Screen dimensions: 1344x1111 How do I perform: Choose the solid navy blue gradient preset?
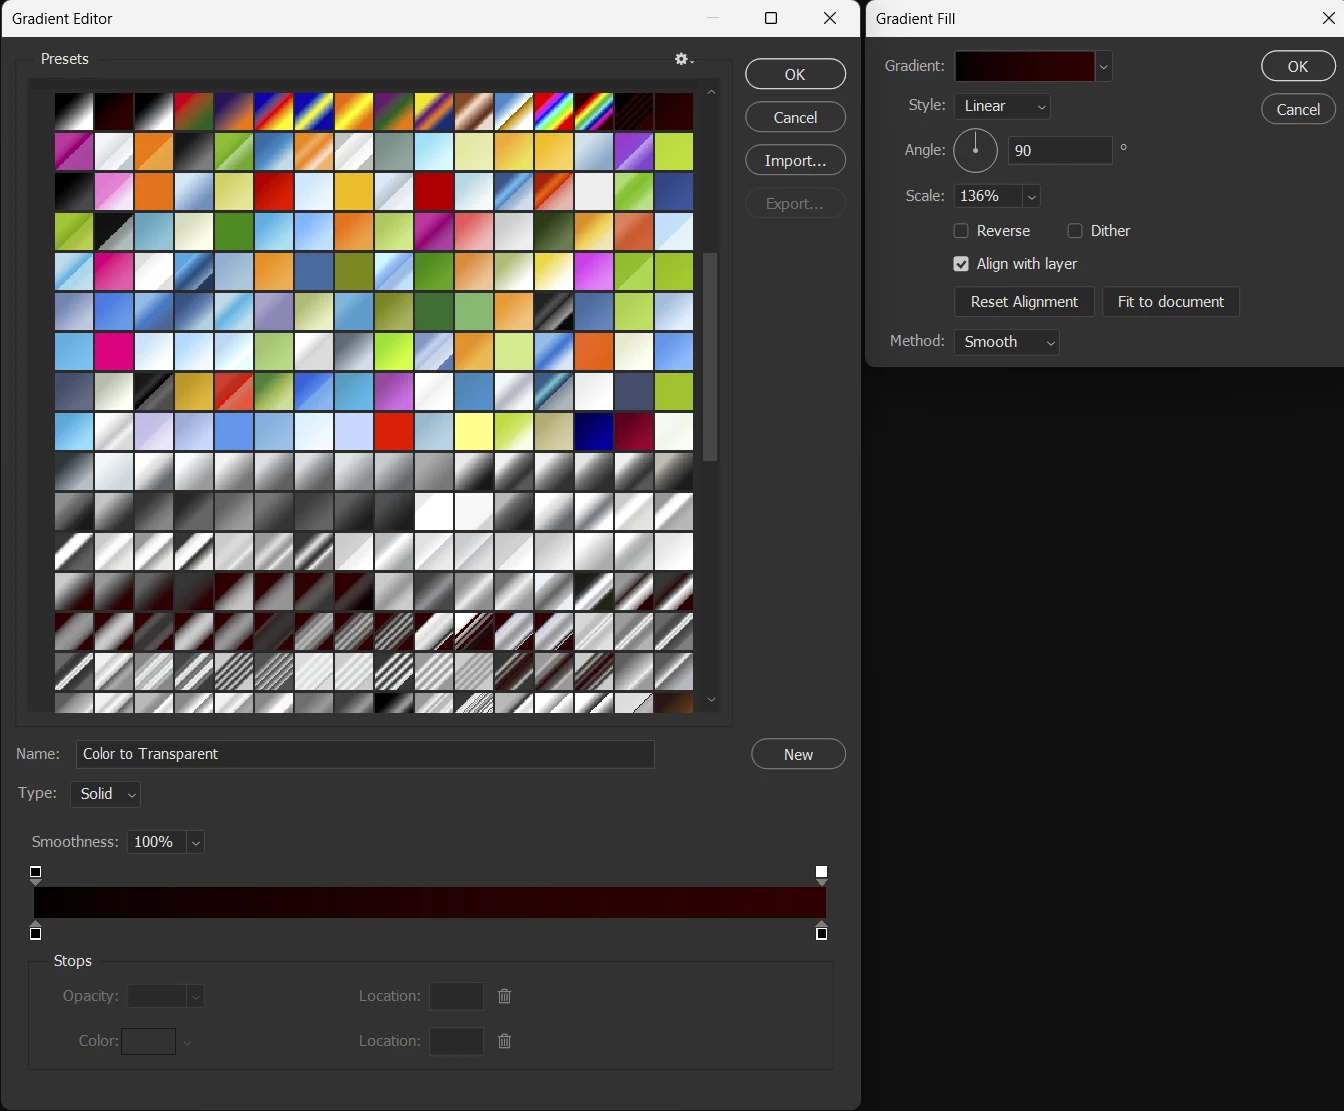point(594,432)
